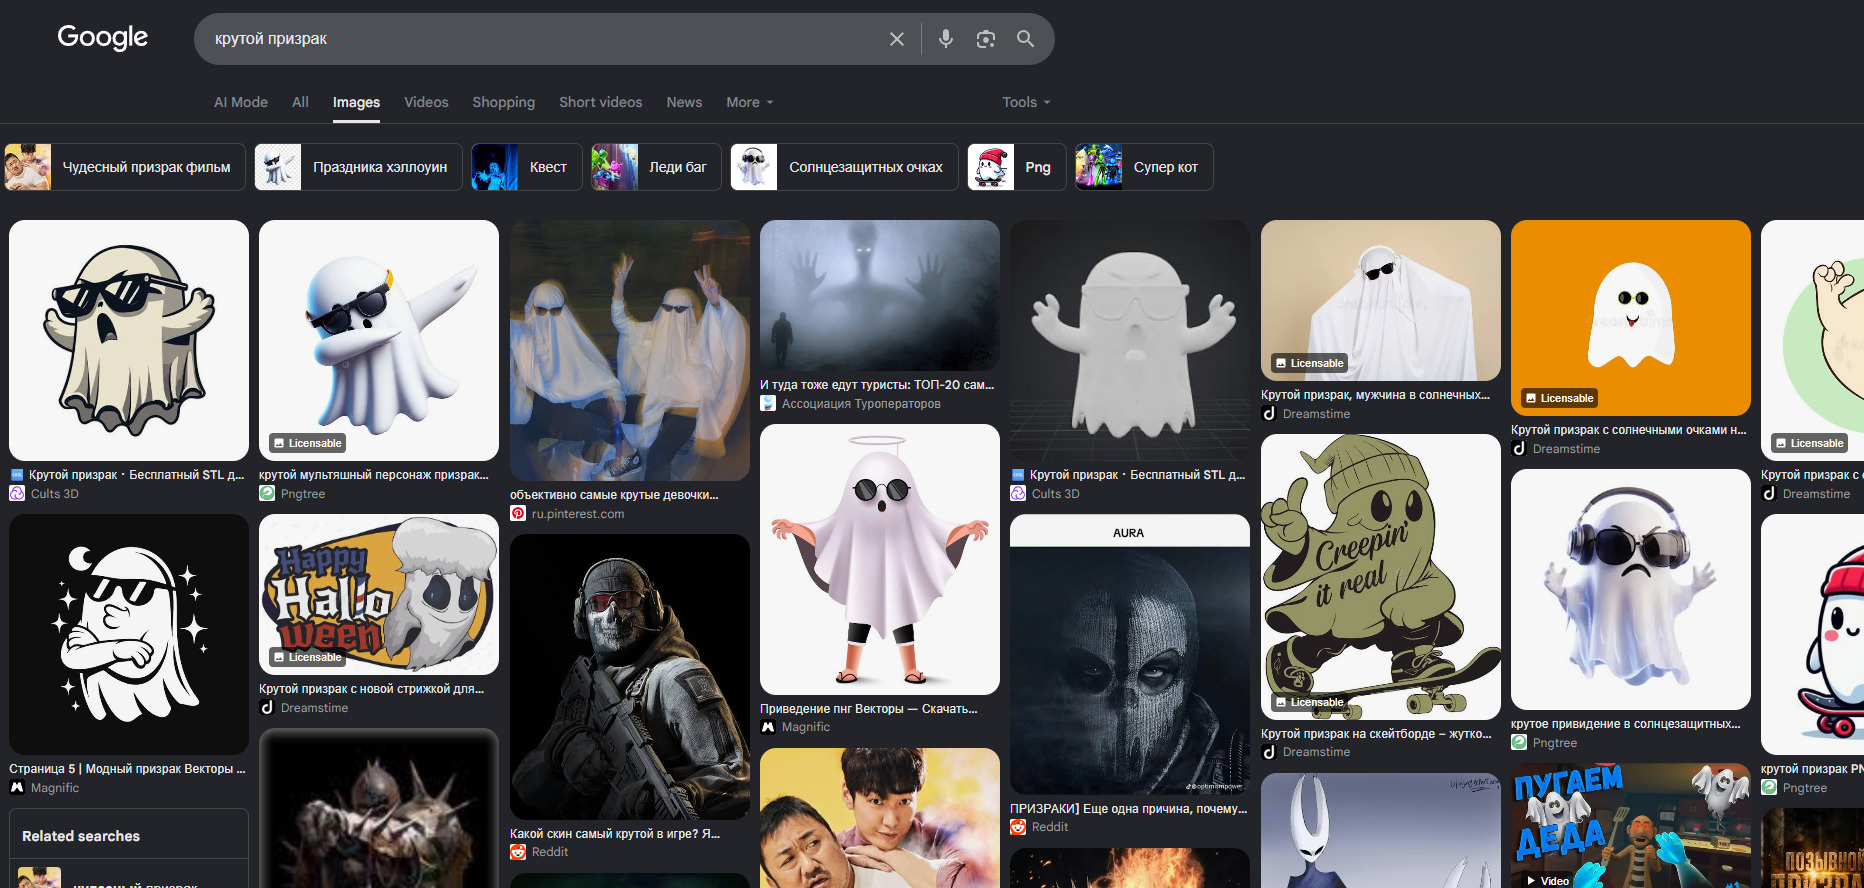This screenshot has width=1864, height=888.
Task: Open Magnific source icon under black ghost vector
Action: coord(17,787)
